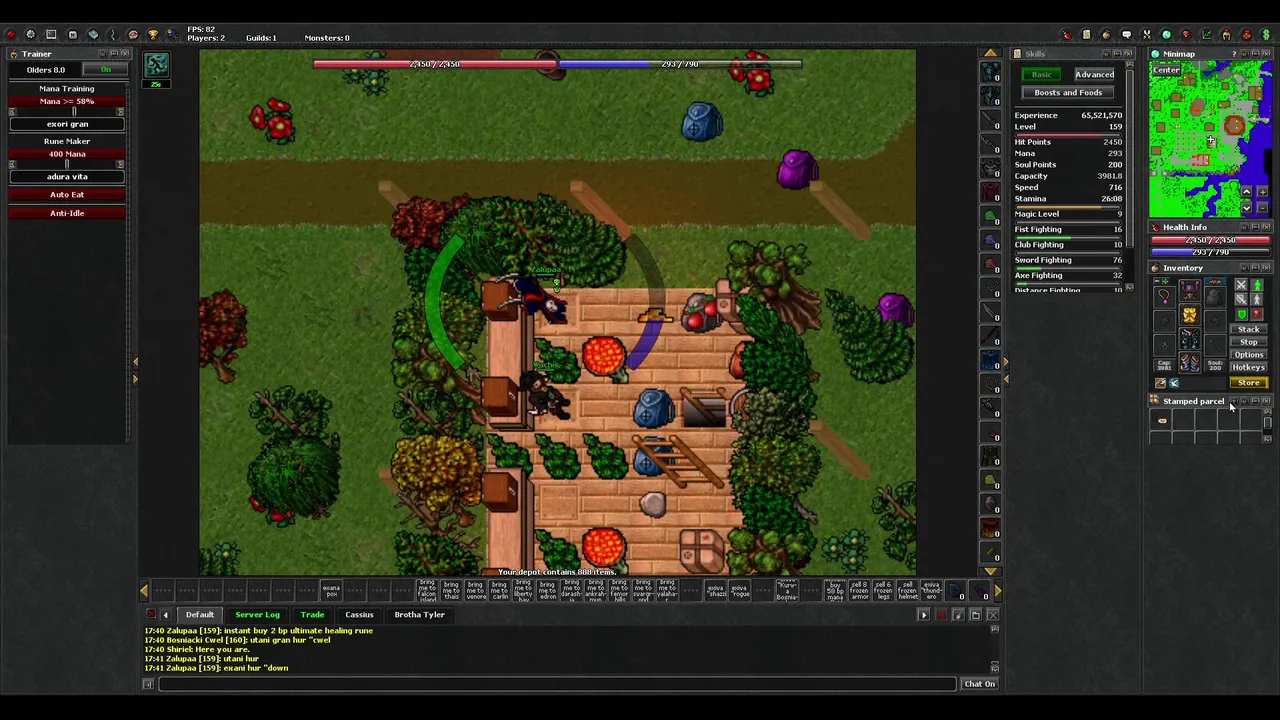This screenshot has width=1280, height=720.
Task: Open the crossed swords battle icon
Action: coord(1147,35)
